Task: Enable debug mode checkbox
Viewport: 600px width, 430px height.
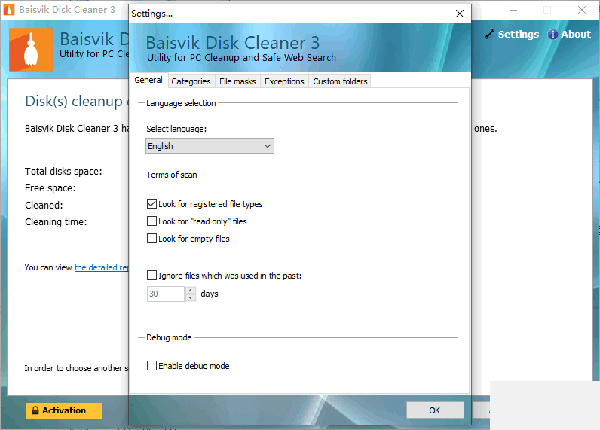Action: (x=152, y=365)
